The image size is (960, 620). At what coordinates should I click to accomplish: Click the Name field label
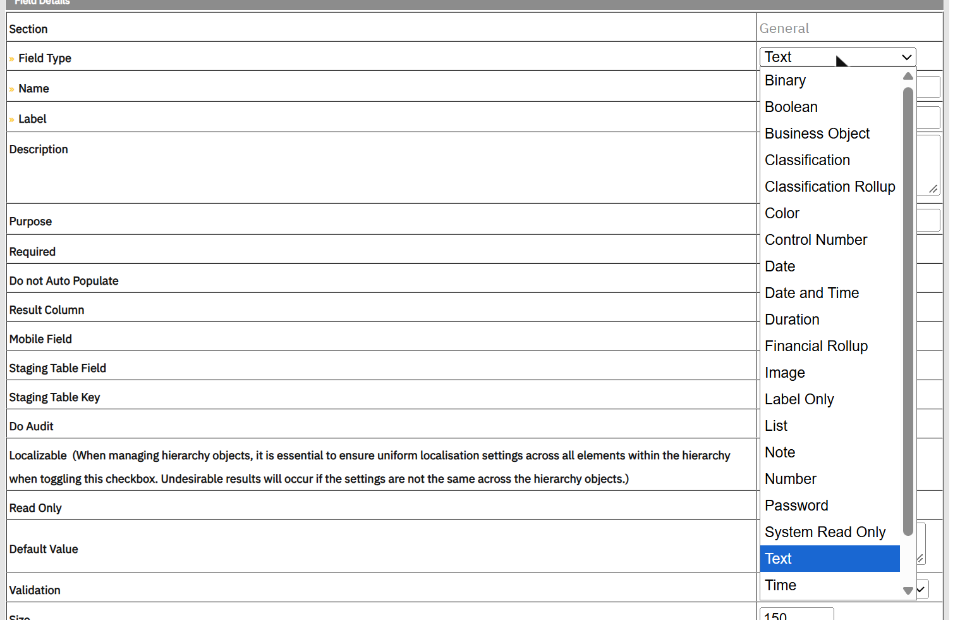tap(34, 89)
